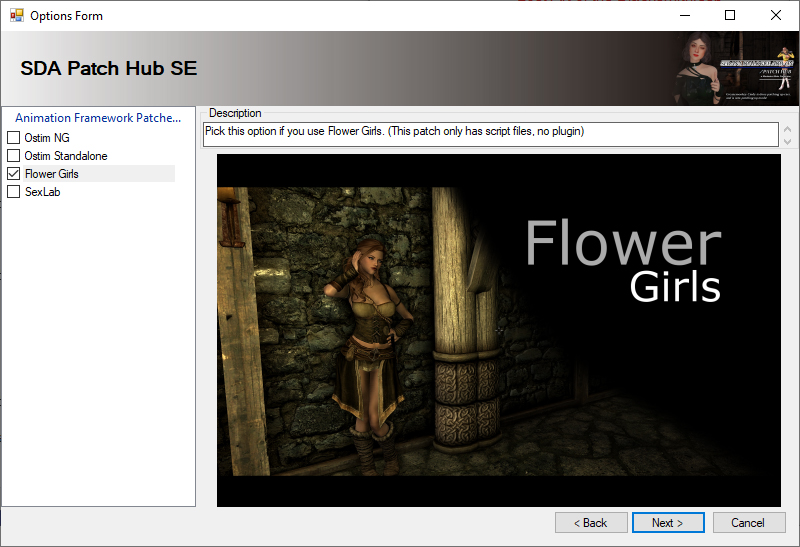The width and height of the screenshot is (800, 547).
Task: Click the Animation Framework Patches header
Action: [x=98, y=118]
